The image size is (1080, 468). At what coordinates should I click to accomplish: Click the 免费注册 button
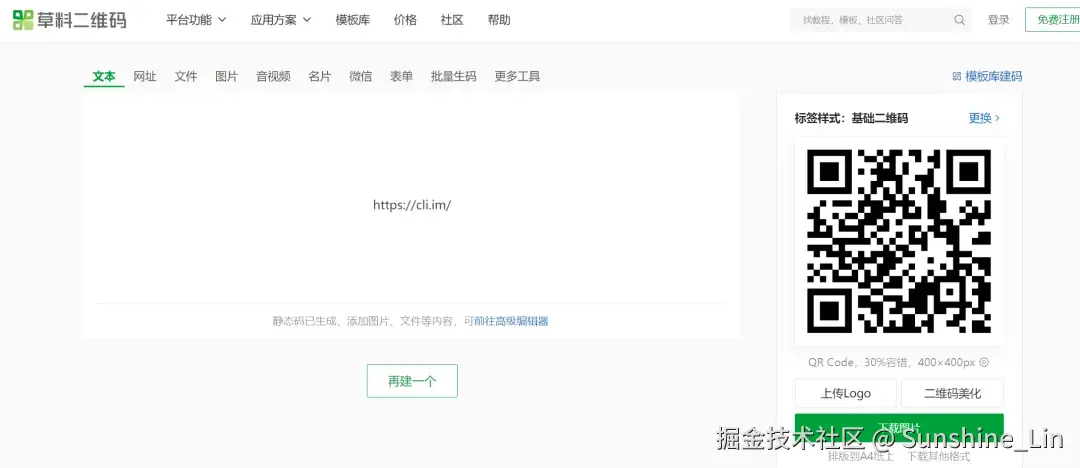(x=1052, y=20)
